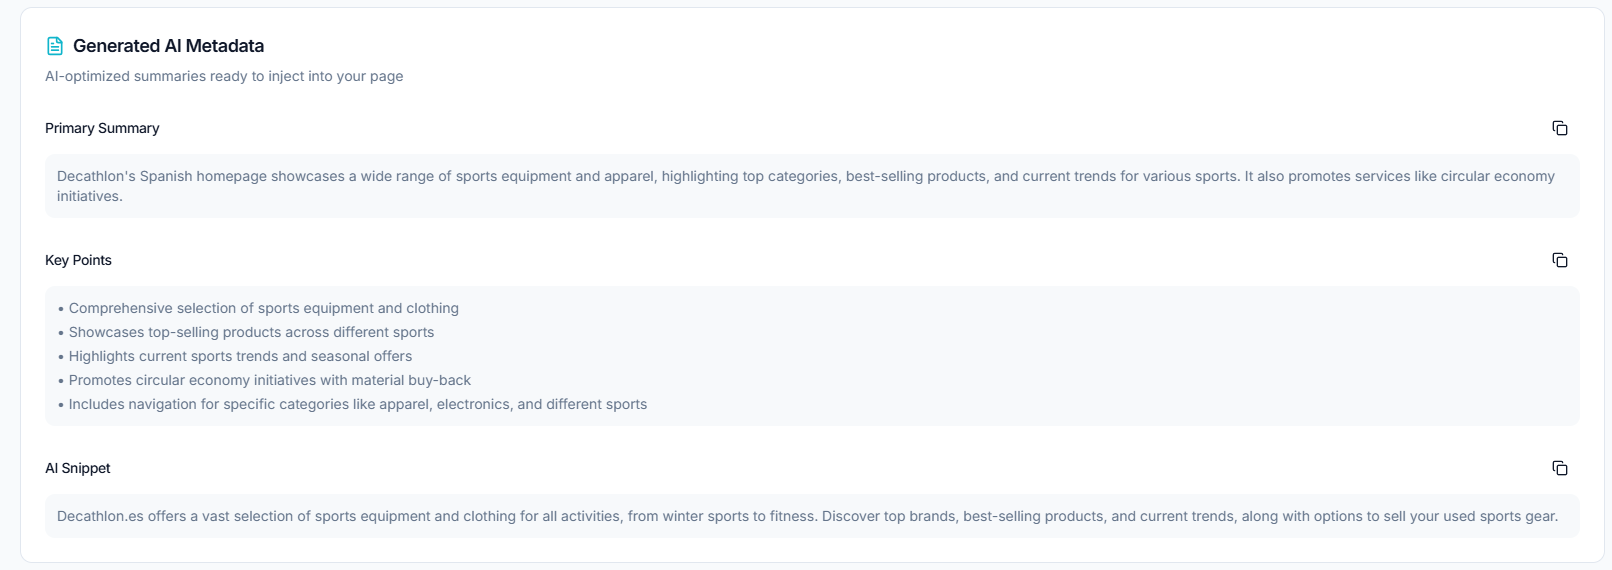Click the 'Includes navigation for specific categories' bullet

pyautogui.click(x=357, y=404)
